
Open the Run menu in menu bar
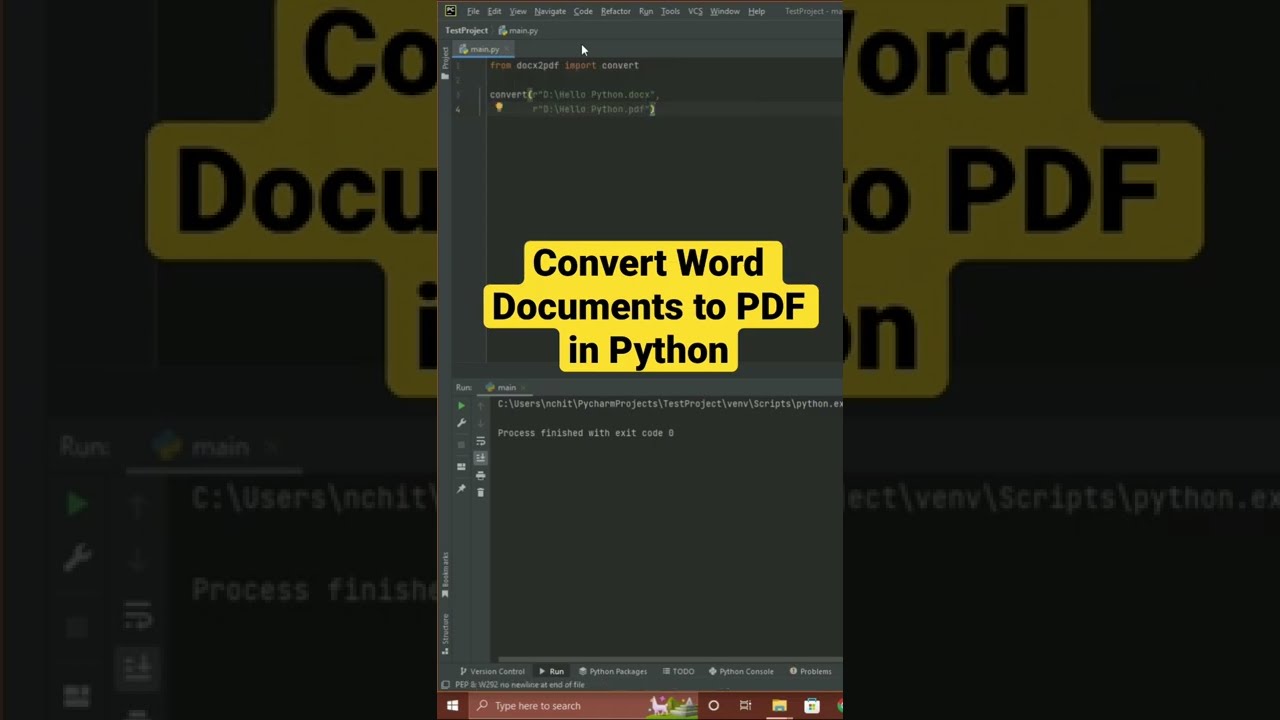coord(646,11)
